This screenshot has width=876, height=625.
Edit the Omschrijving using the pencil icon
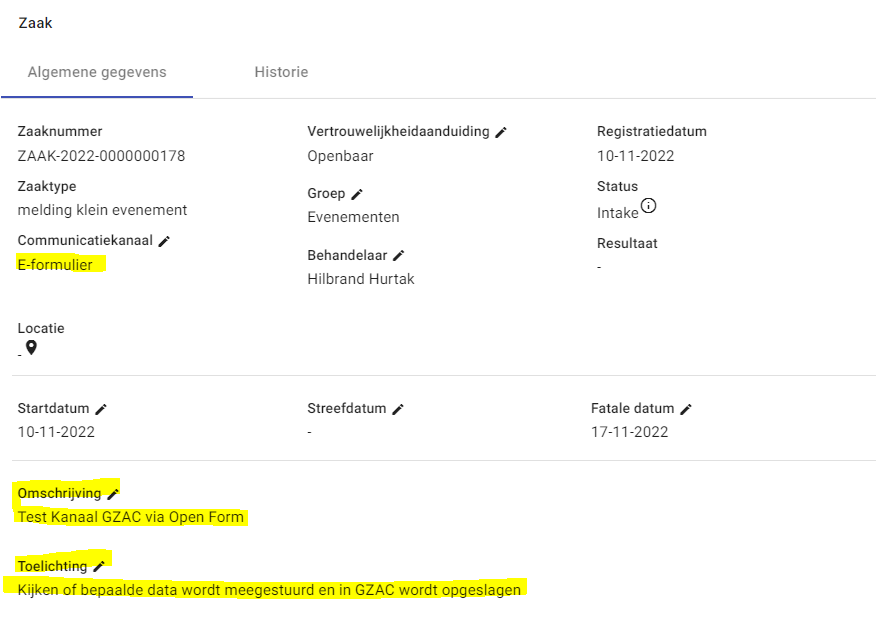[x=113, y=491]
